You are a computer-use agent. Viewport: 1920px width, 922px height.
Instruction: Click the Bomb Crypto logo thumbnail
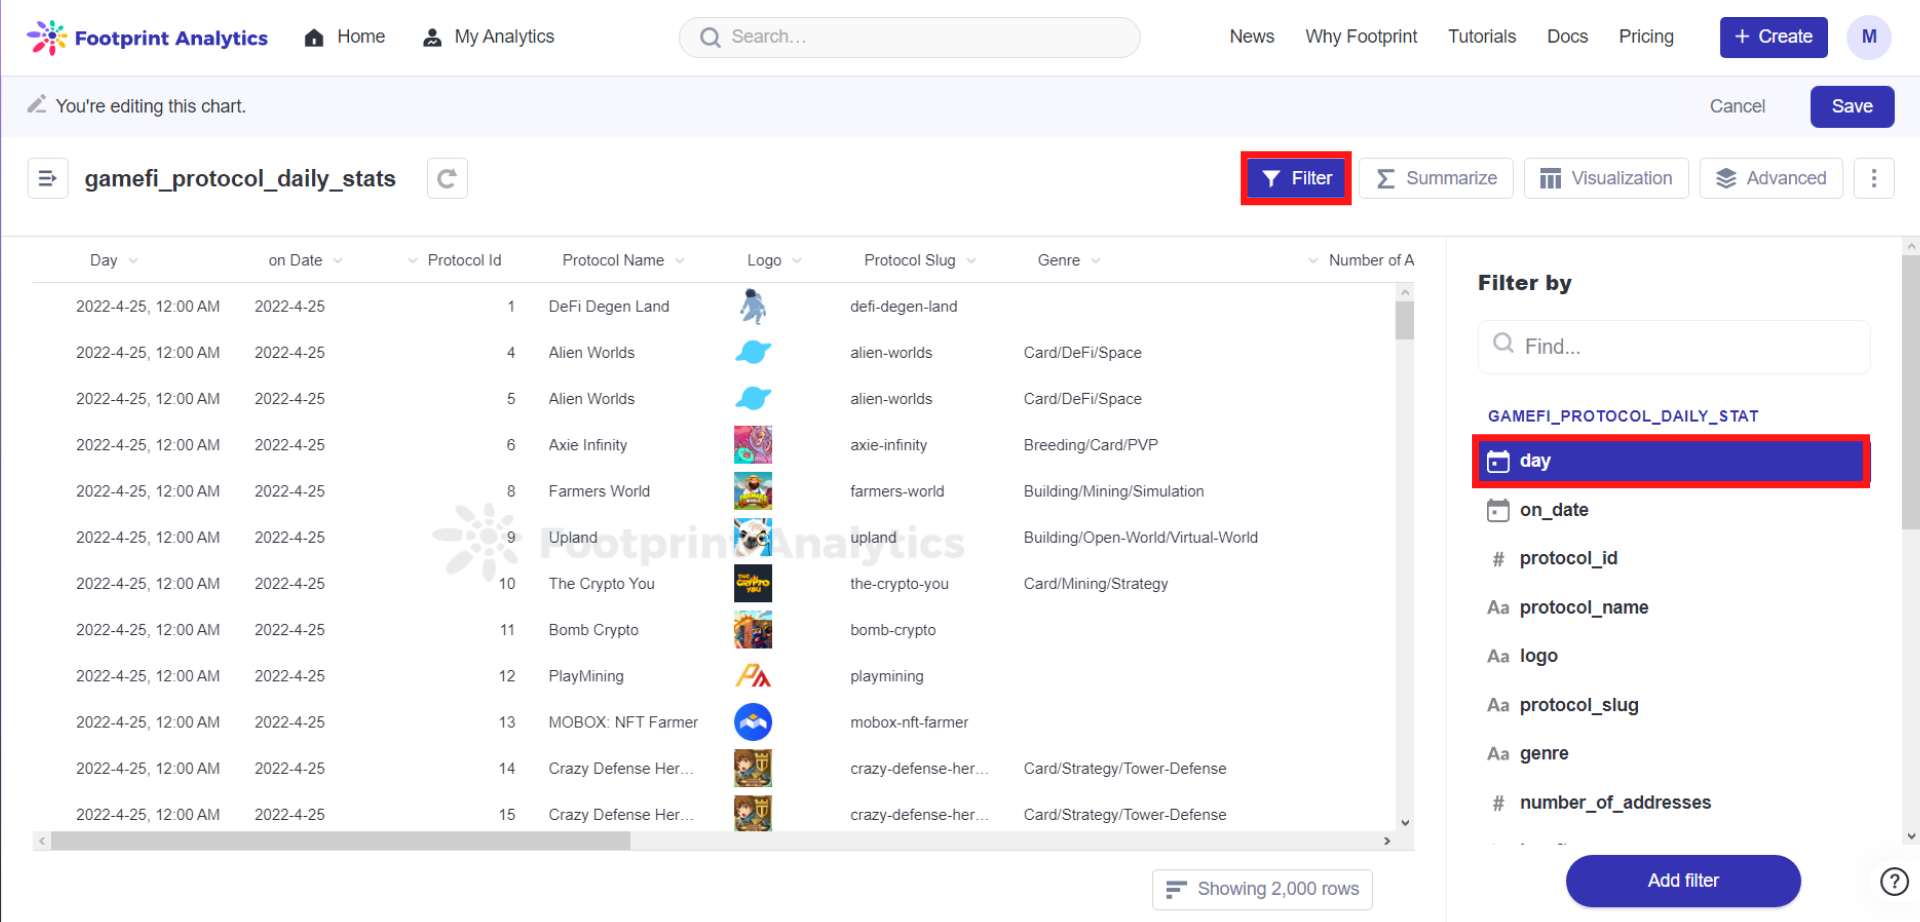click(x=753, y=630)
